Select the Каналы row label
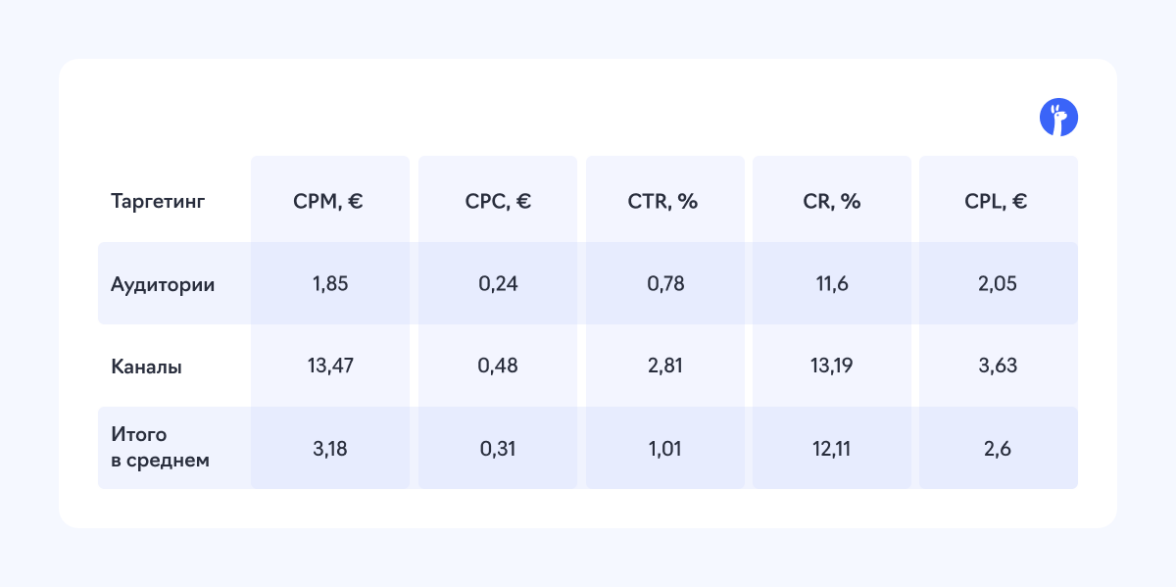Viewport: 1176px width, 587px height. click(147, 366)
